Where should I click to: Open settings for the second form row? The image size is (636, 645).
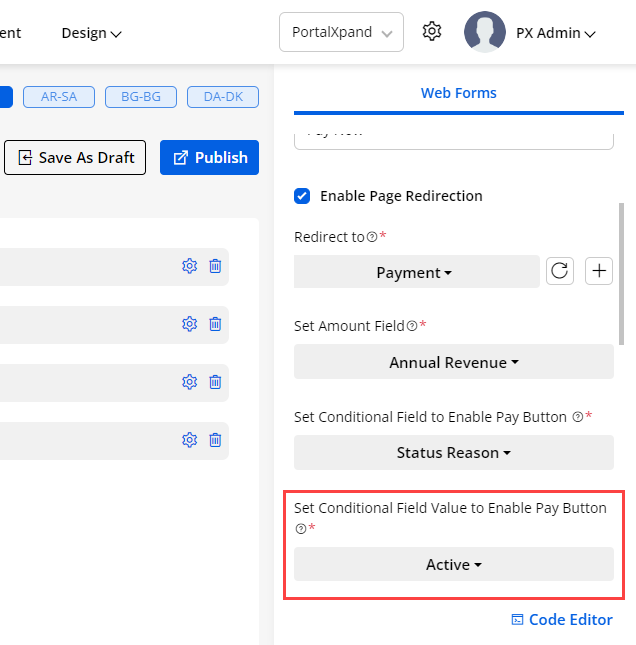189,324
